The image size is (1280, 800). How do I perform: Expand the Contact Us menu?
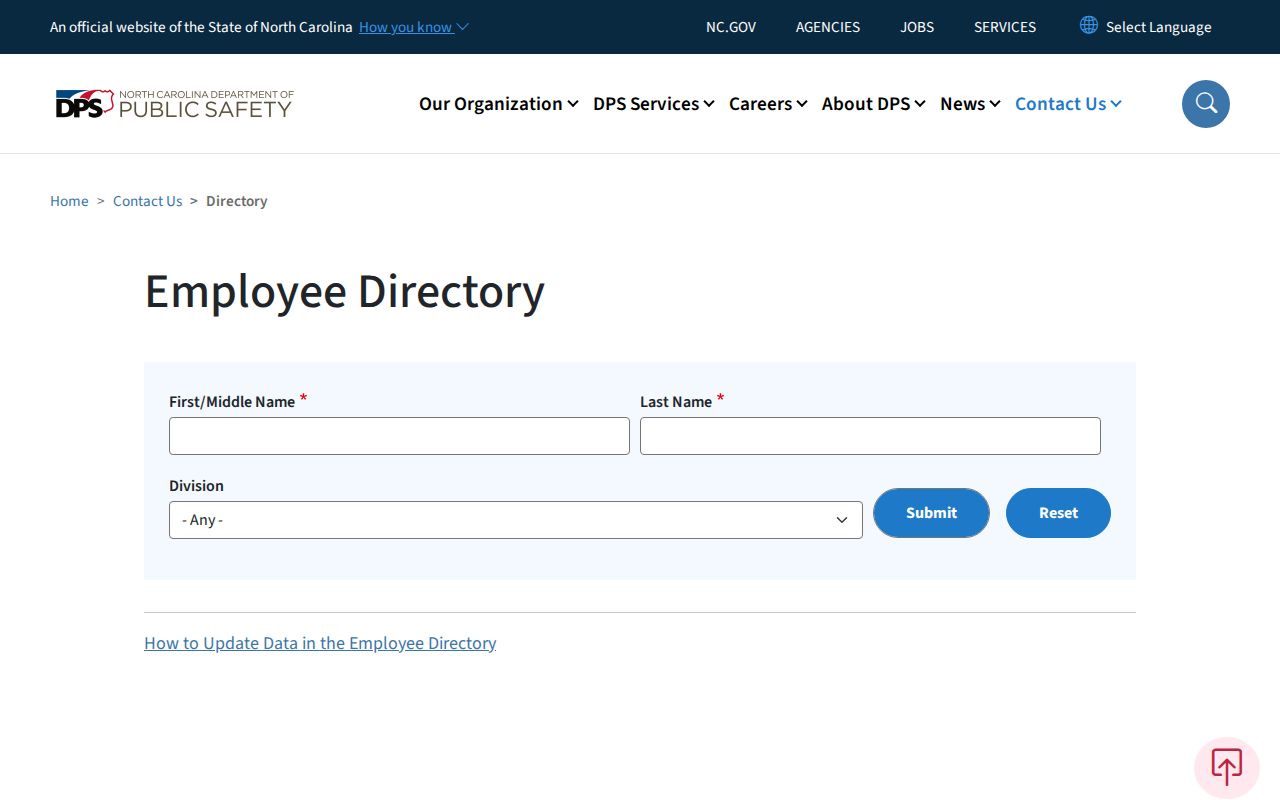(x=1068, y=104)
